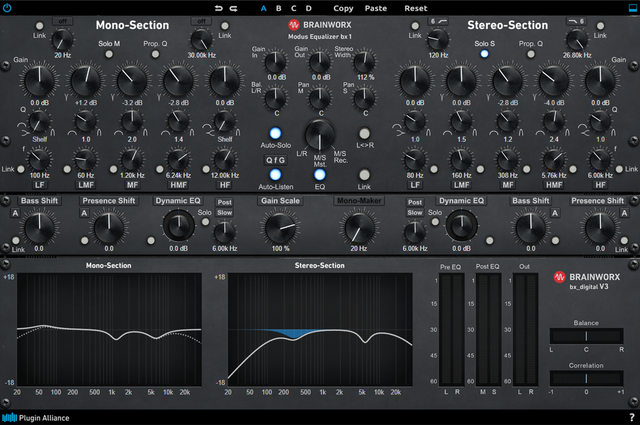Click the left Dynamic EQ Slow button

[224, 213]
